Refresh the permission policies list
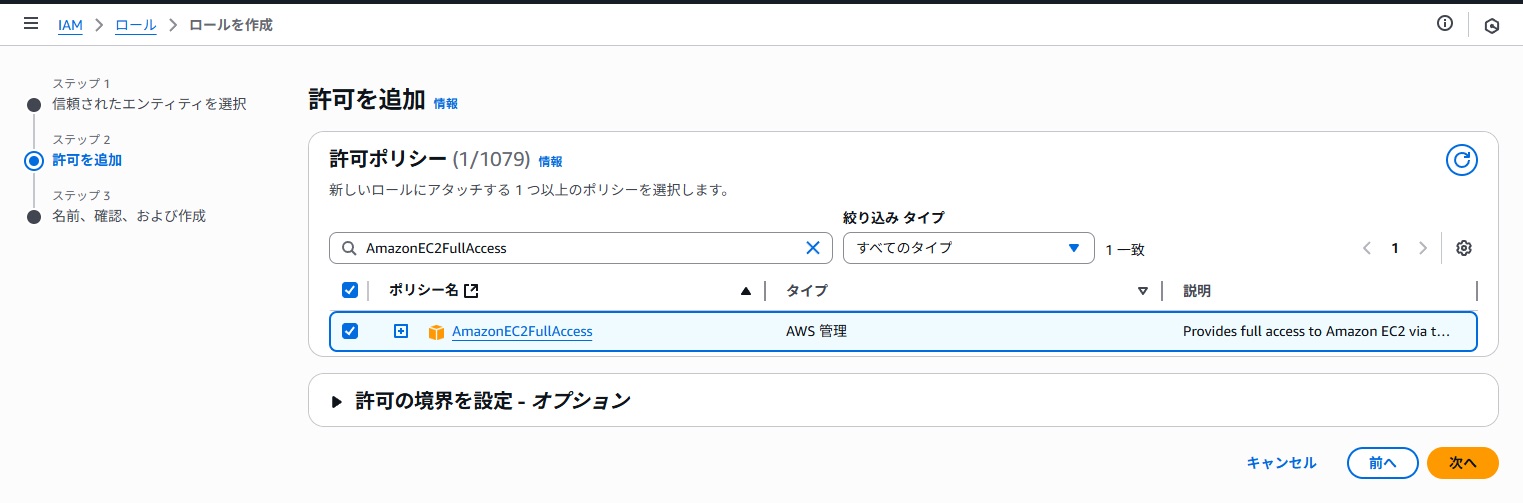Viewport: 1523px width, 503px height. click(1461, 160)
